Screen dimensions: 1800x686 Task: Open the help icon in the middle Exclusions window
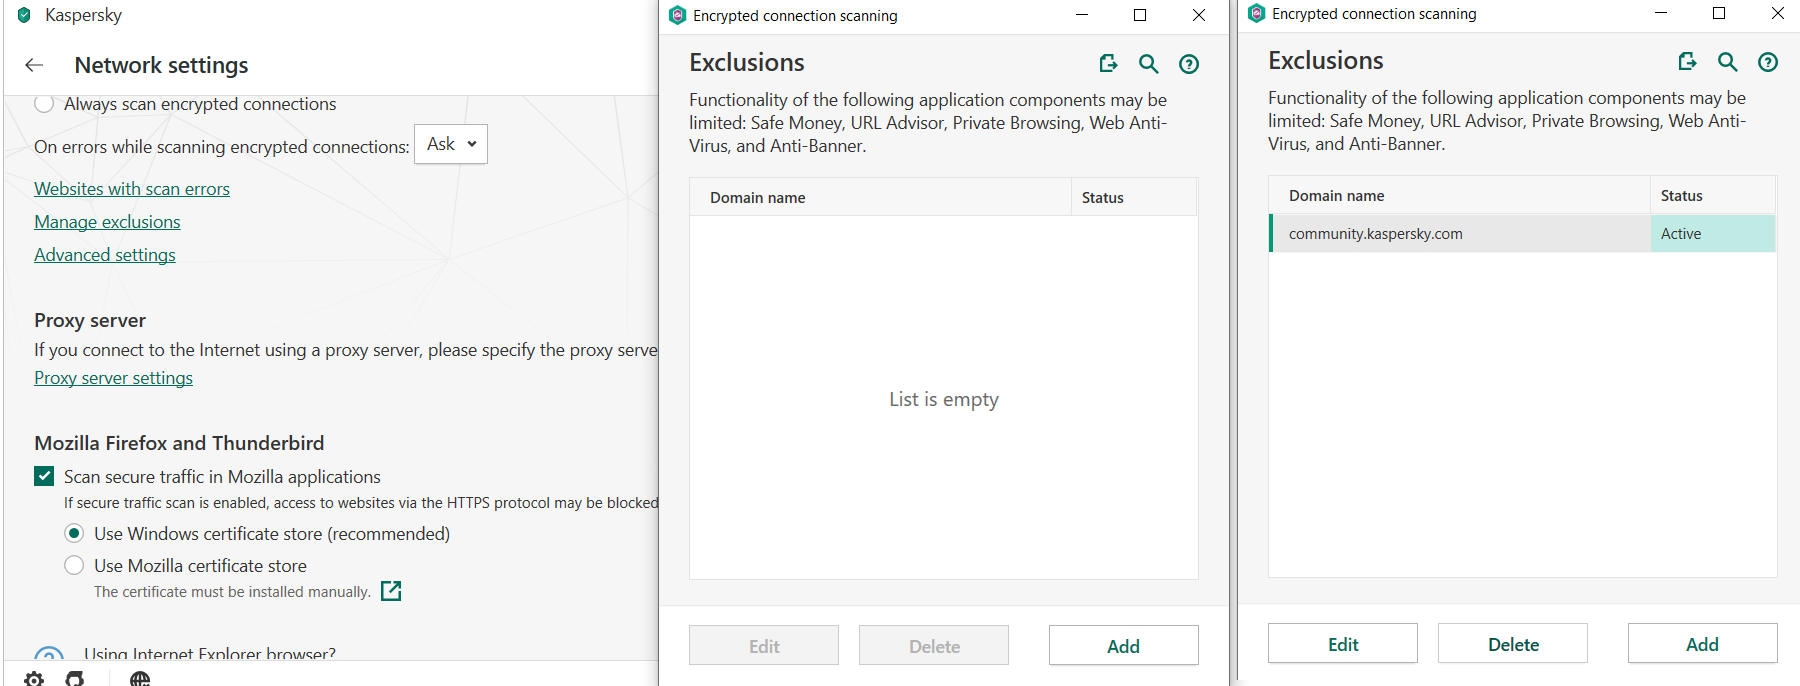1189,63
